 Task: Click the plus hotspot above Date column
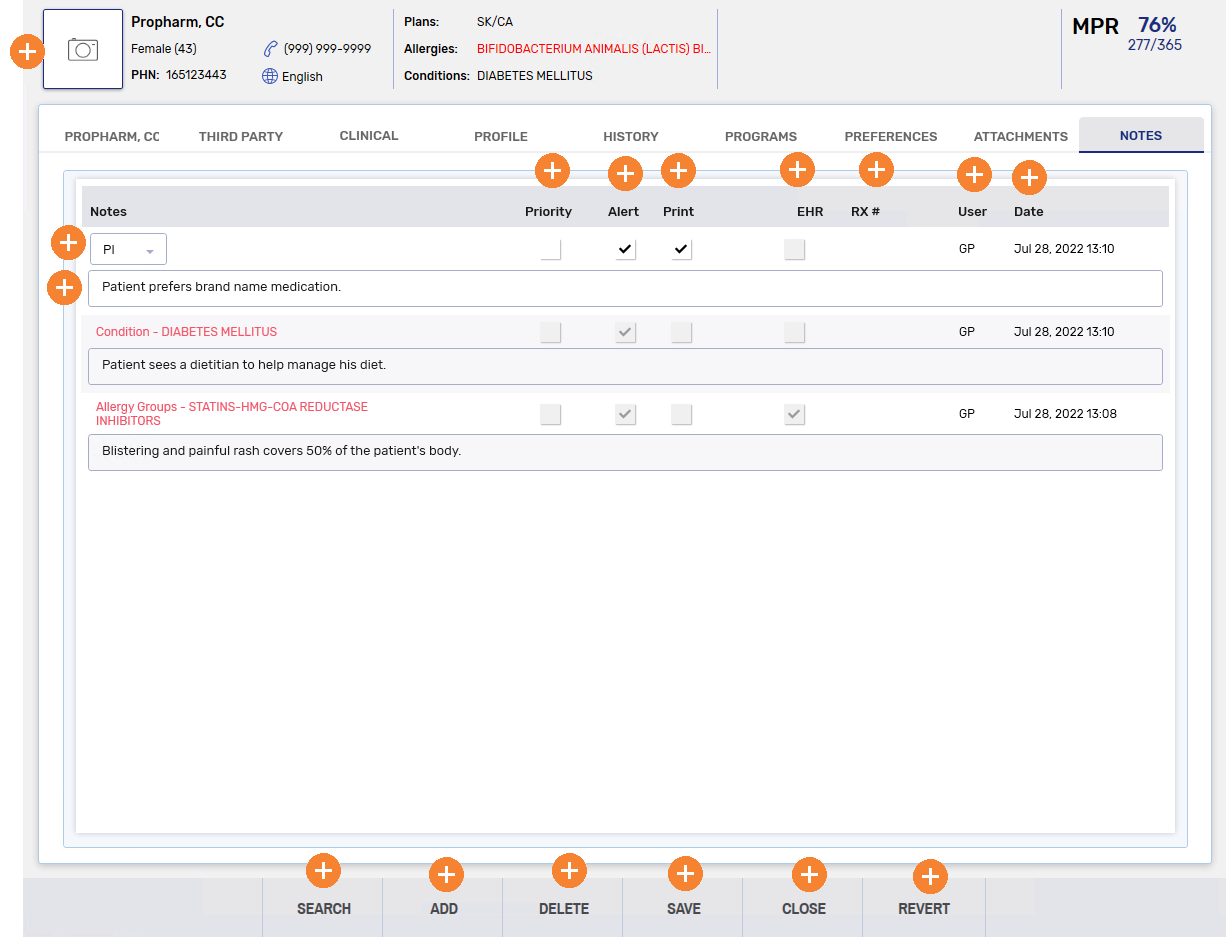point(1029,179)
